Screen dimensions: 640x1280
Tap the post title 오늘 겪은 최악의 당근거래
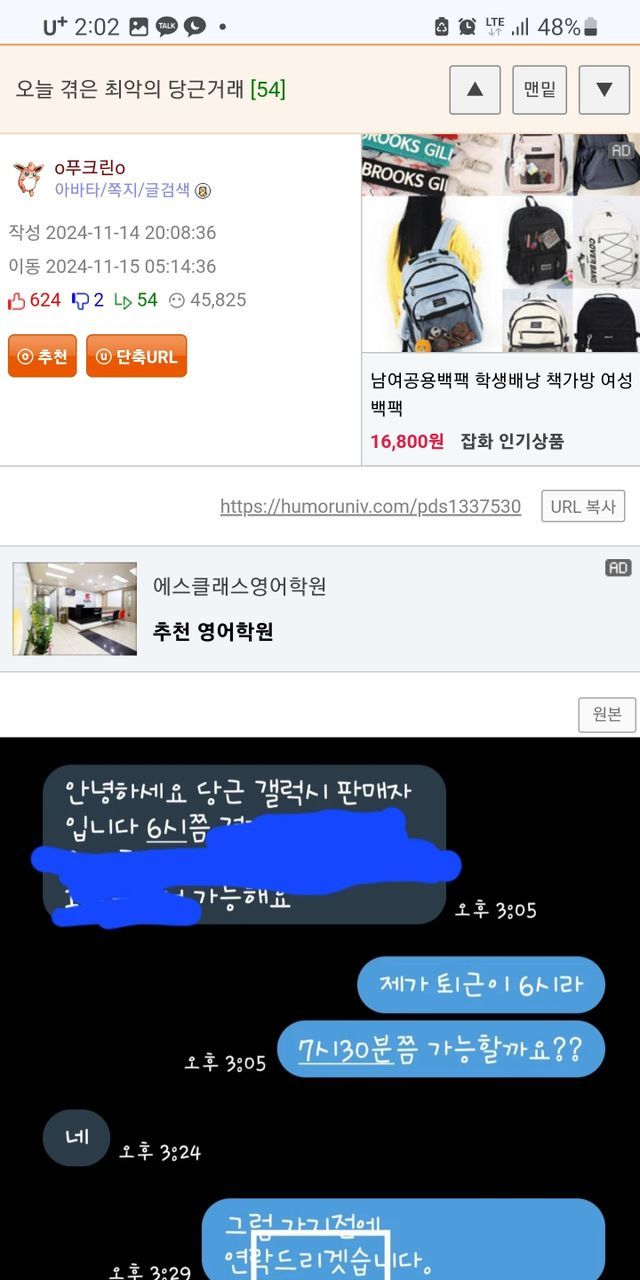[129, 89]
